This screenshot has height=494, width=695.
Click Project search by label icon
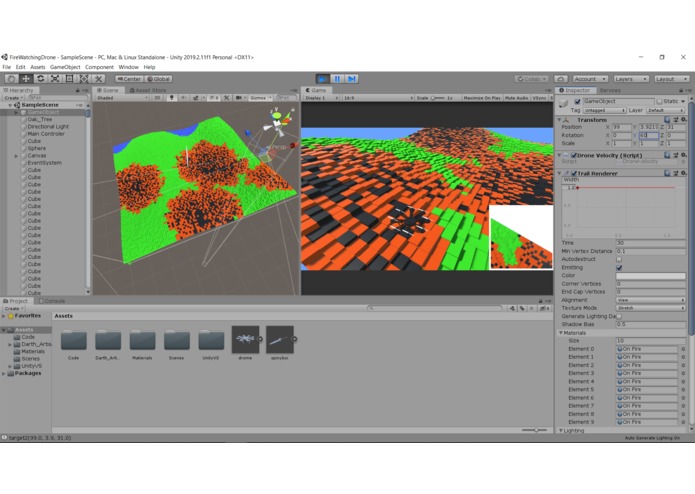[522, 308]
